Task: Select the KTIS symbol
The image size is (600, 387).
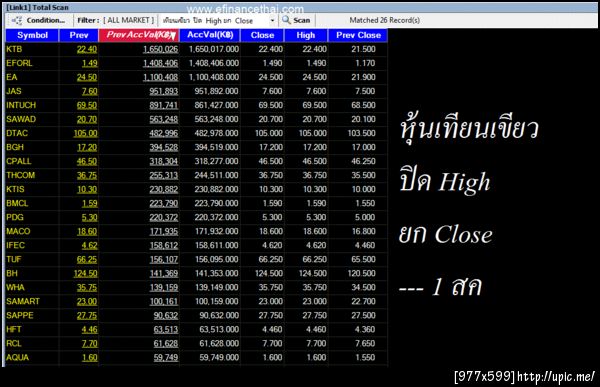Action: 15,189
